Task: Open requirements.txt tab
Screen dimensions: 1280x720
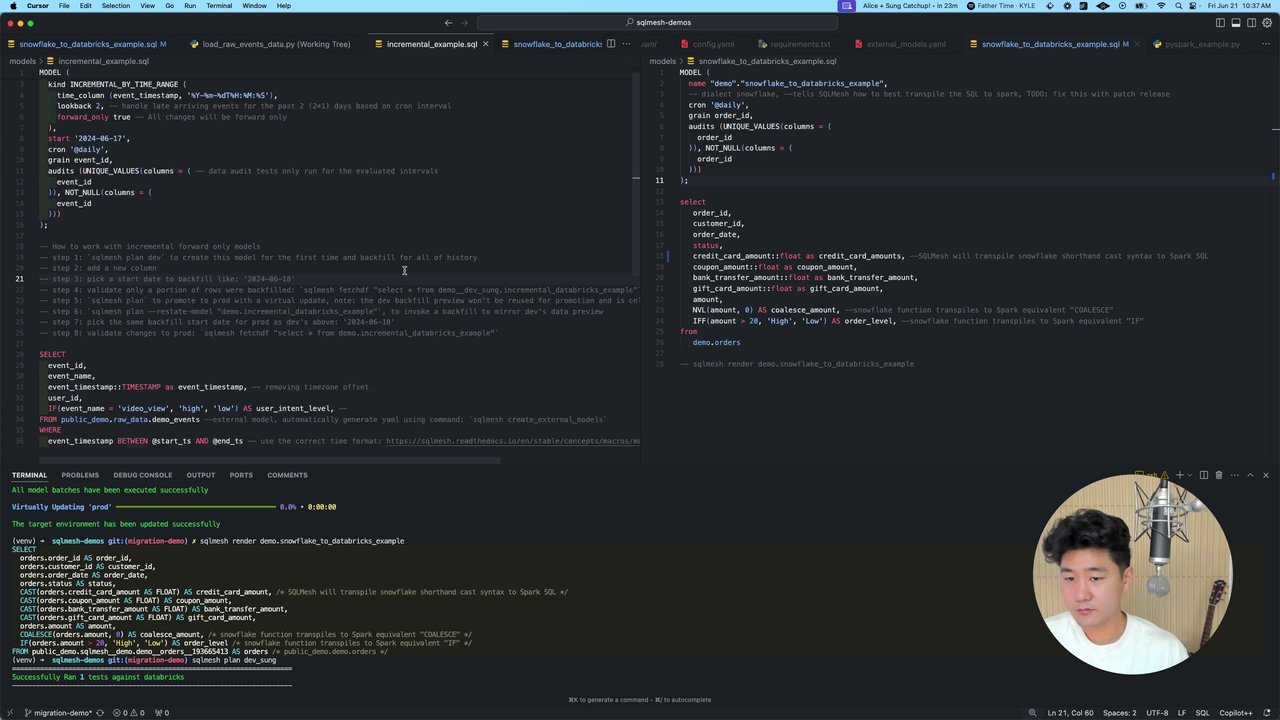Action: pyautogui.click(x=800, y=44)
